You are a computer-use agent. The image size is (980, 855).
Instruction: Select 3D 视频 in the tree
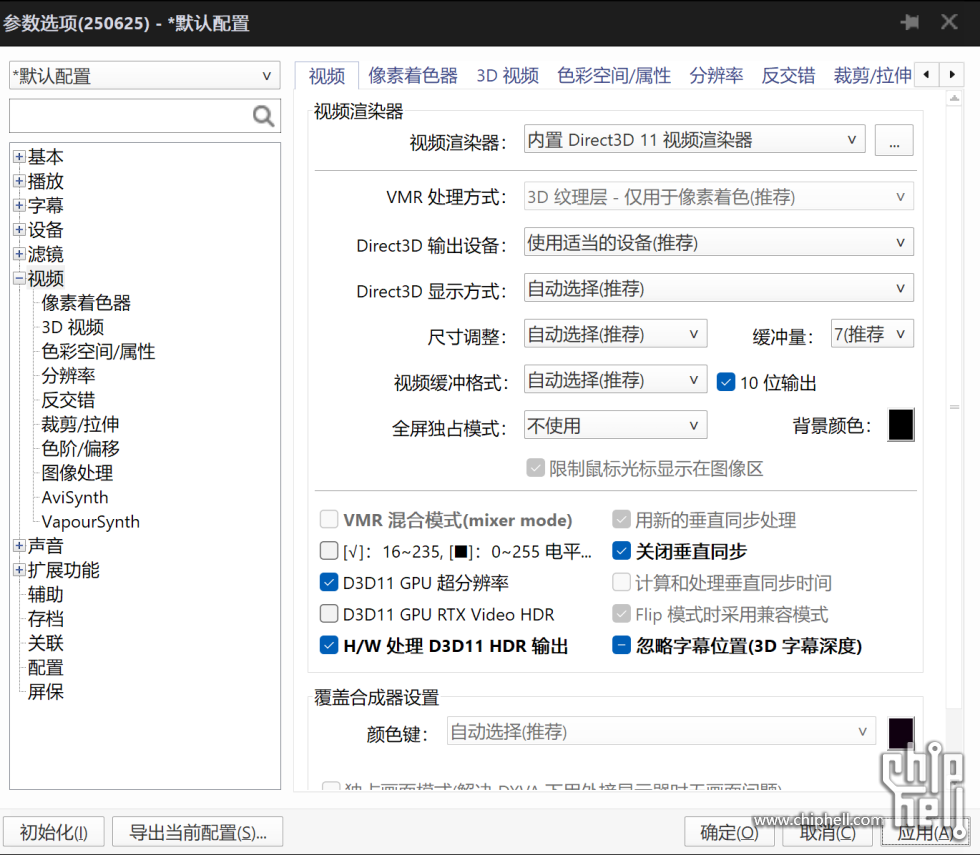pos(72,328)
